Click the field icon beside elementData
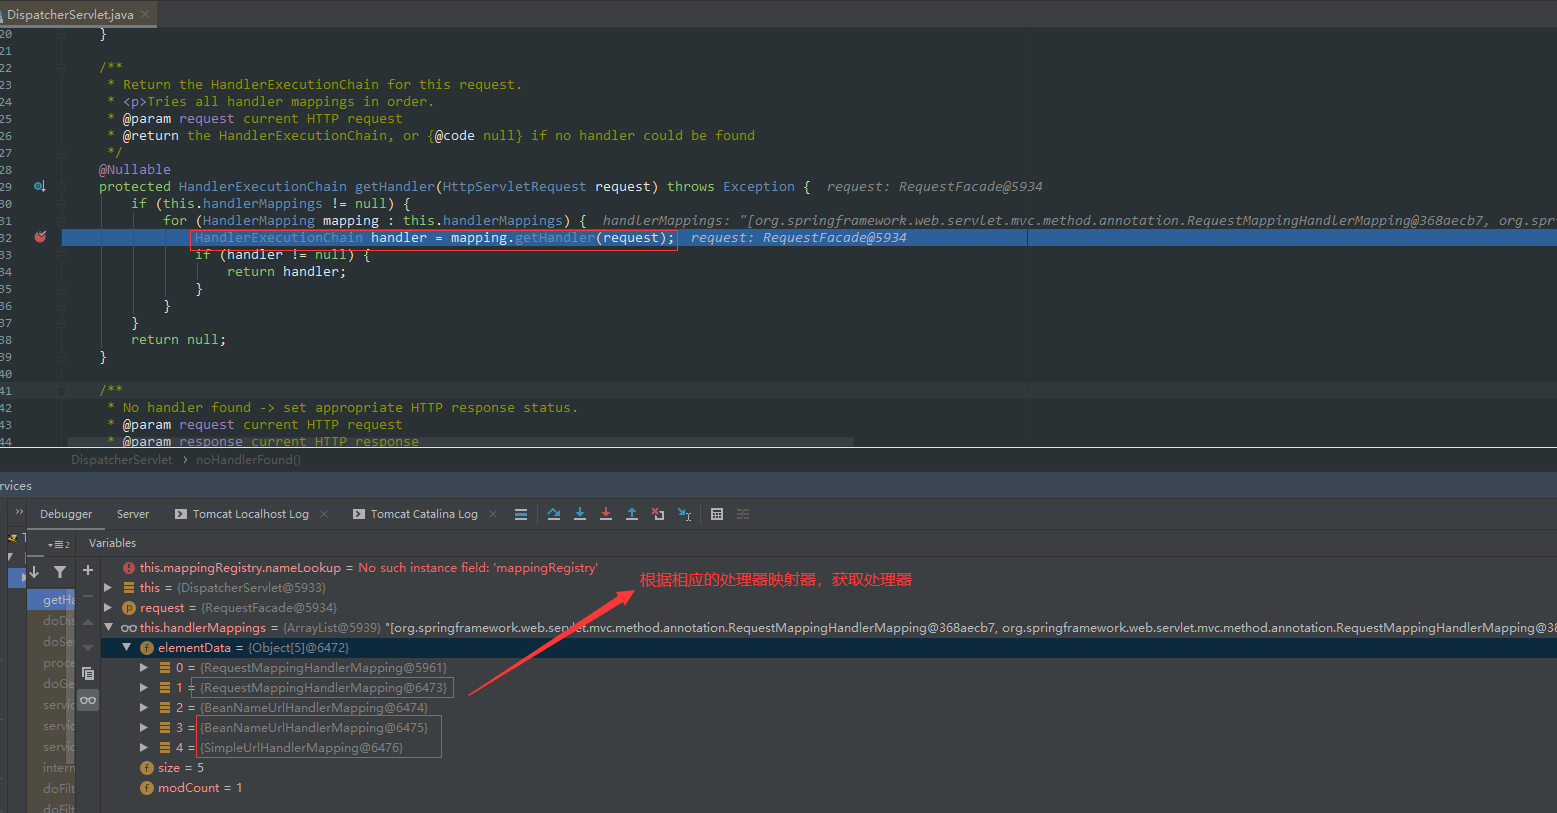This screenshot has width=1557, height=813. pos(147,648)
